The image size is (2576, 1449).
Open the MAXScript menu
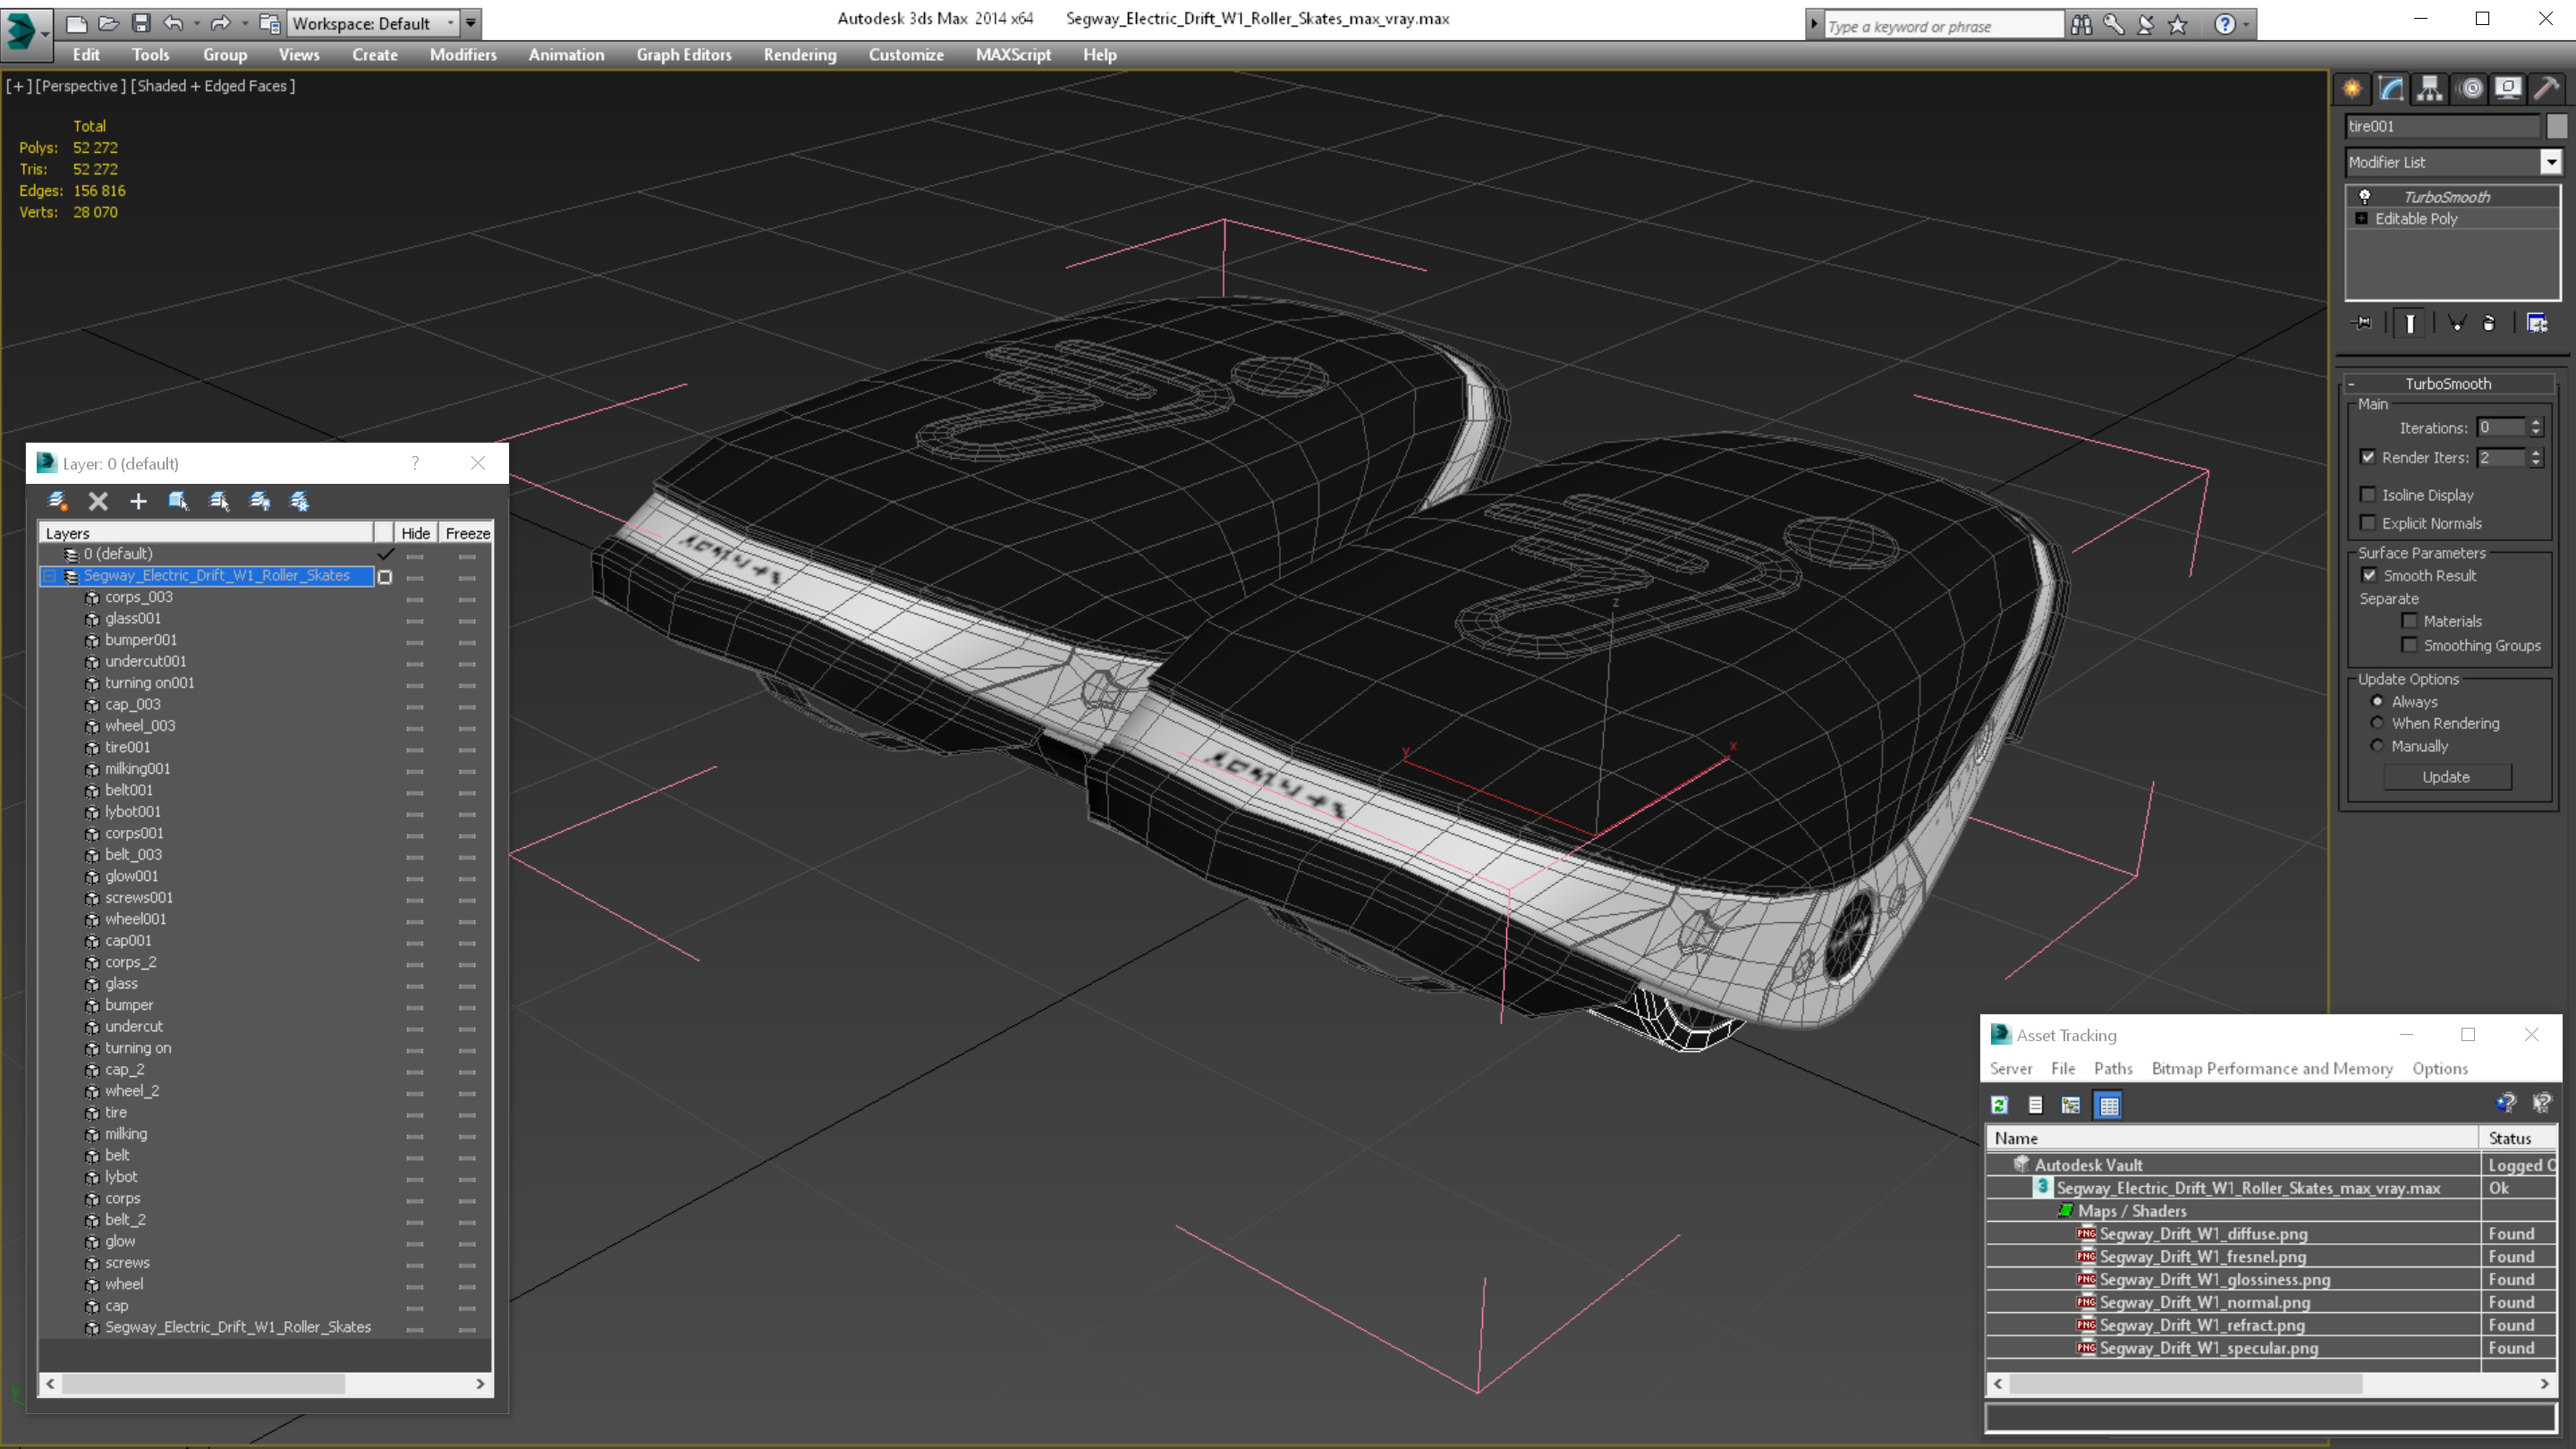coord(1013,55)
